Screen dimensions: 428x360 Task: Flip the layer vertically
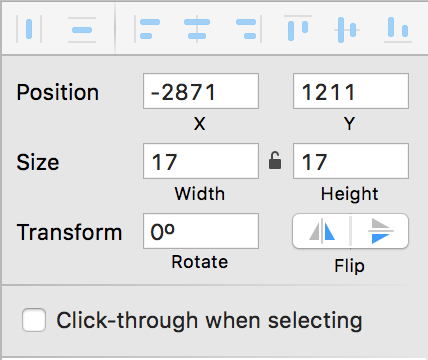point(380,231)
